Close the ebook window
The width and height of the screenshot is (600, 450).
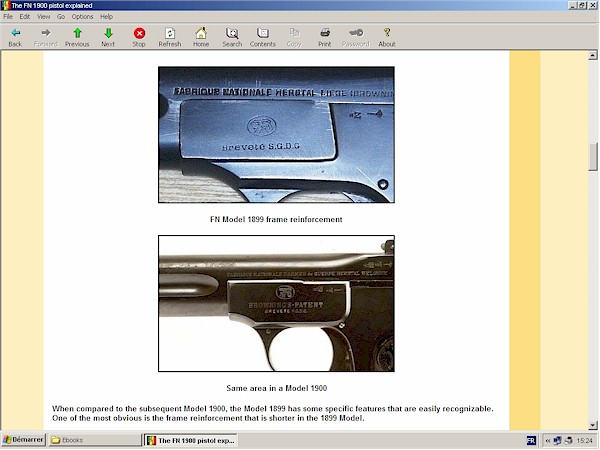[x=593, y=5]
